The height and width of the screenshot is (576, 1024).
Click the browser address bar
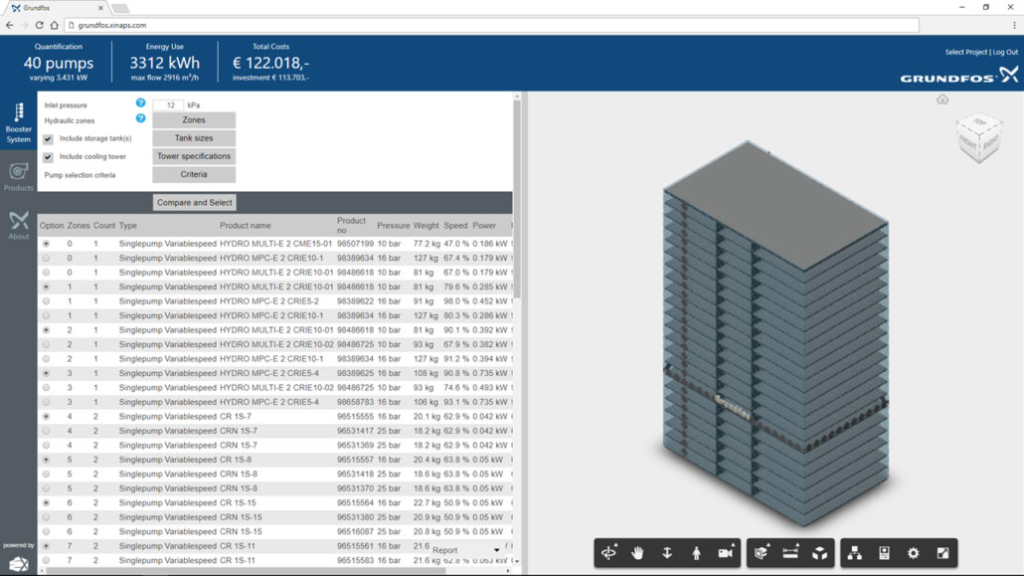coord(491,25)
